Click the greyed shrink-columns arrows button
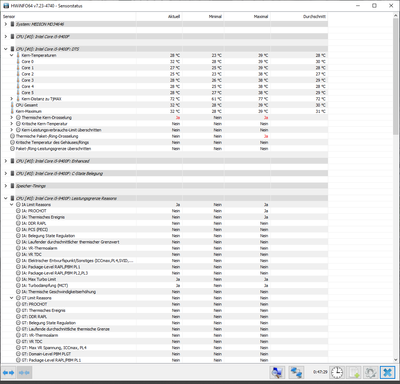The width and height of the screenshot is (400, 384). [24, 372]
